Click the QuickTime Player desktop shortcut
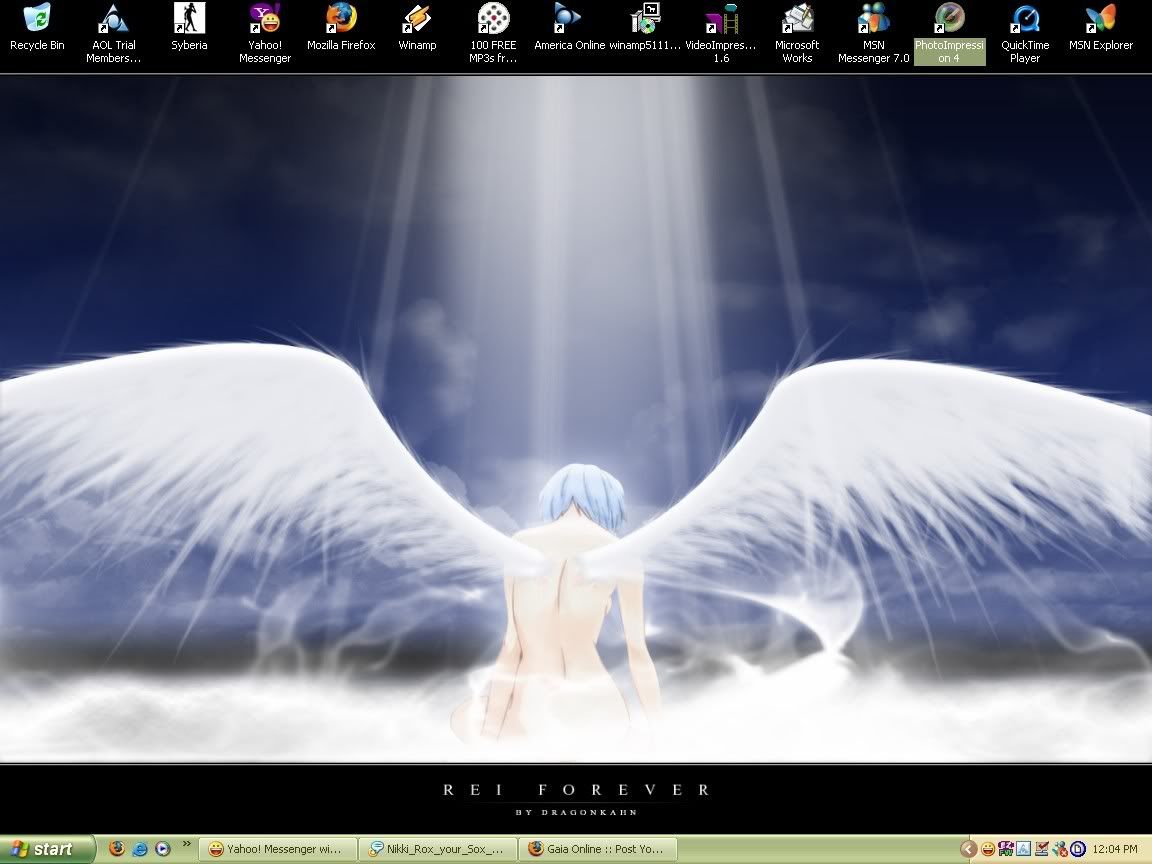Viewport: 1152px width, 864px height. click(x=1025, y=34)
